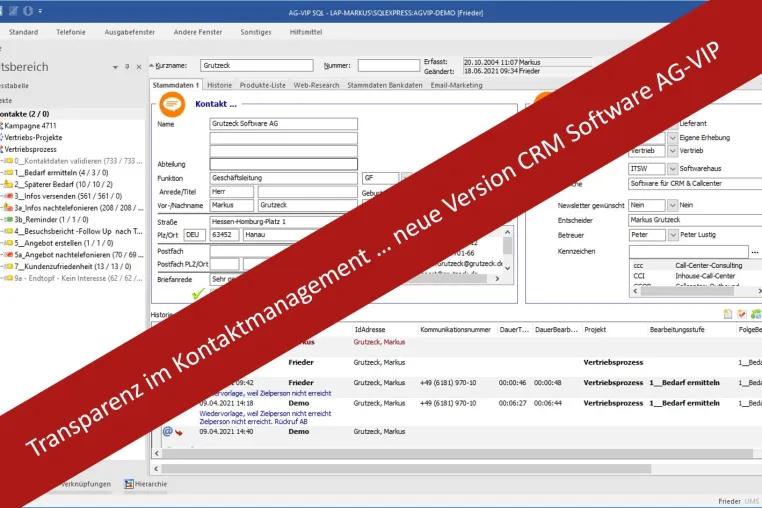Collapse the header using the arrow beside Kurzname
The image size is (762, 508).
click(x=152, y=65)
